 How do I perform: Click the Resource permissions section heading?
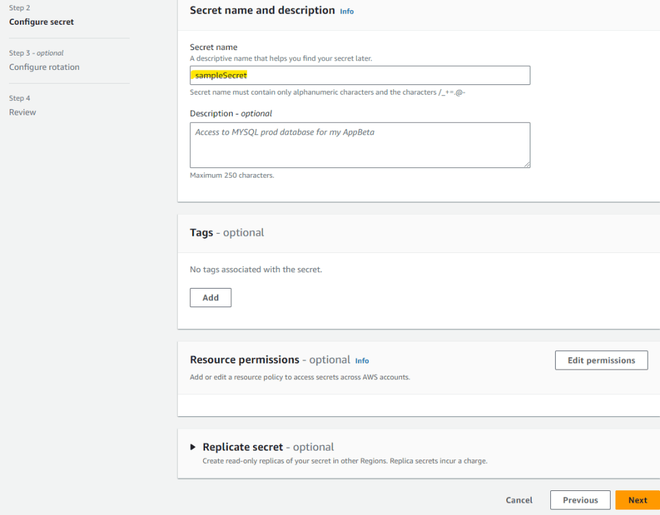click(x=245, y=359)
